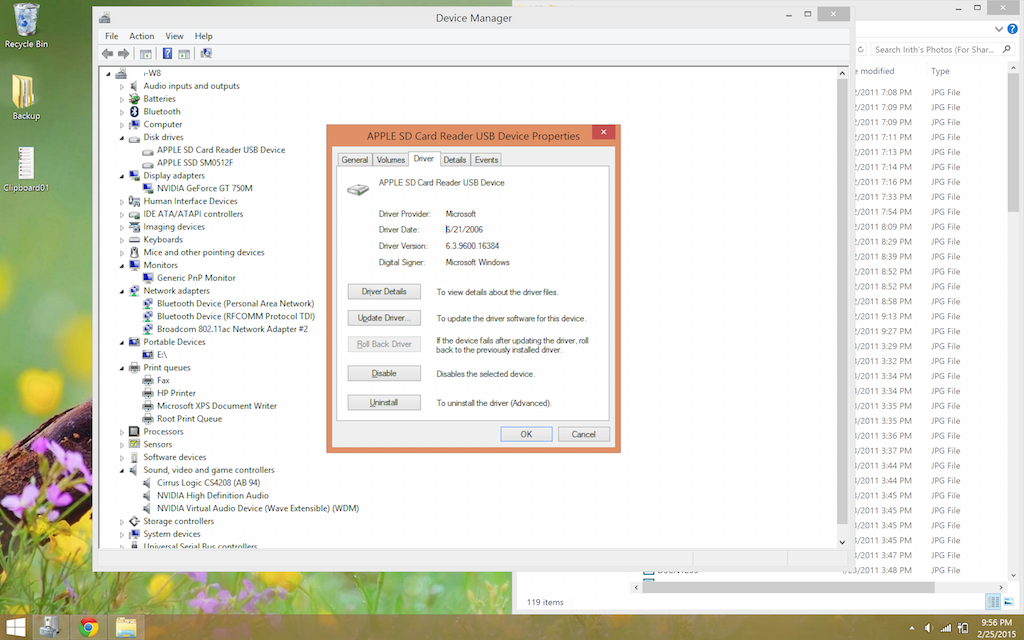Expand Human Interface Devices node

(122, 202)
